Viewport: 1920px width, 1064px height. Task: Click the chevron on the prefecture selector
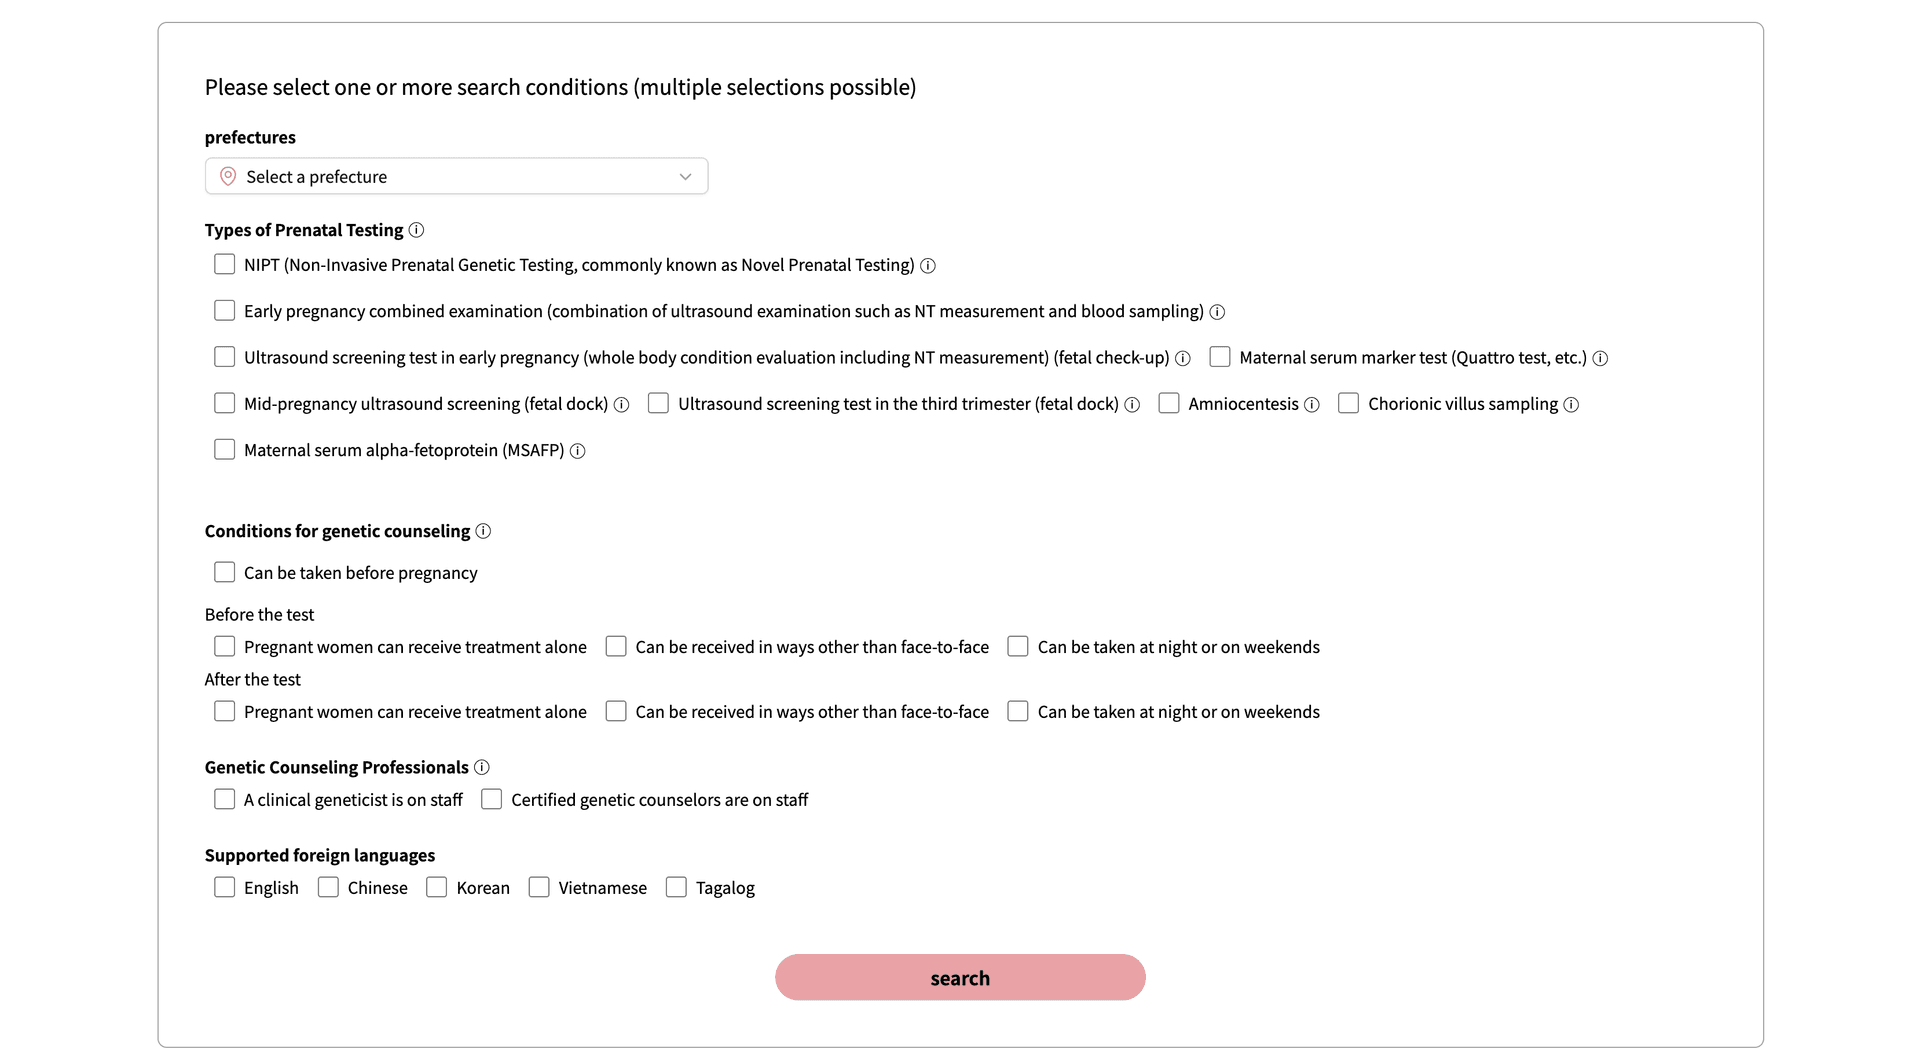coord(685,176)
